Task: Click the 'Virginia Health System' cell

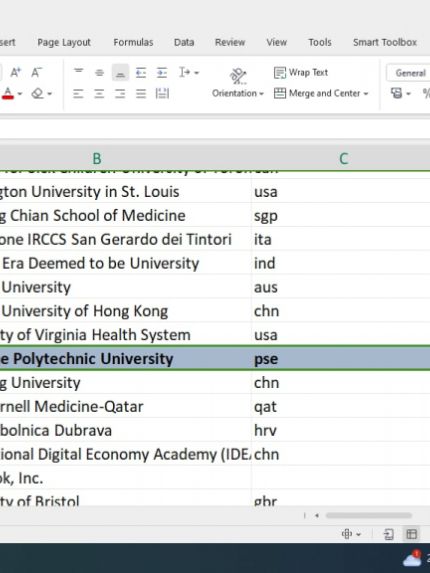Action: tap(125, 335)
